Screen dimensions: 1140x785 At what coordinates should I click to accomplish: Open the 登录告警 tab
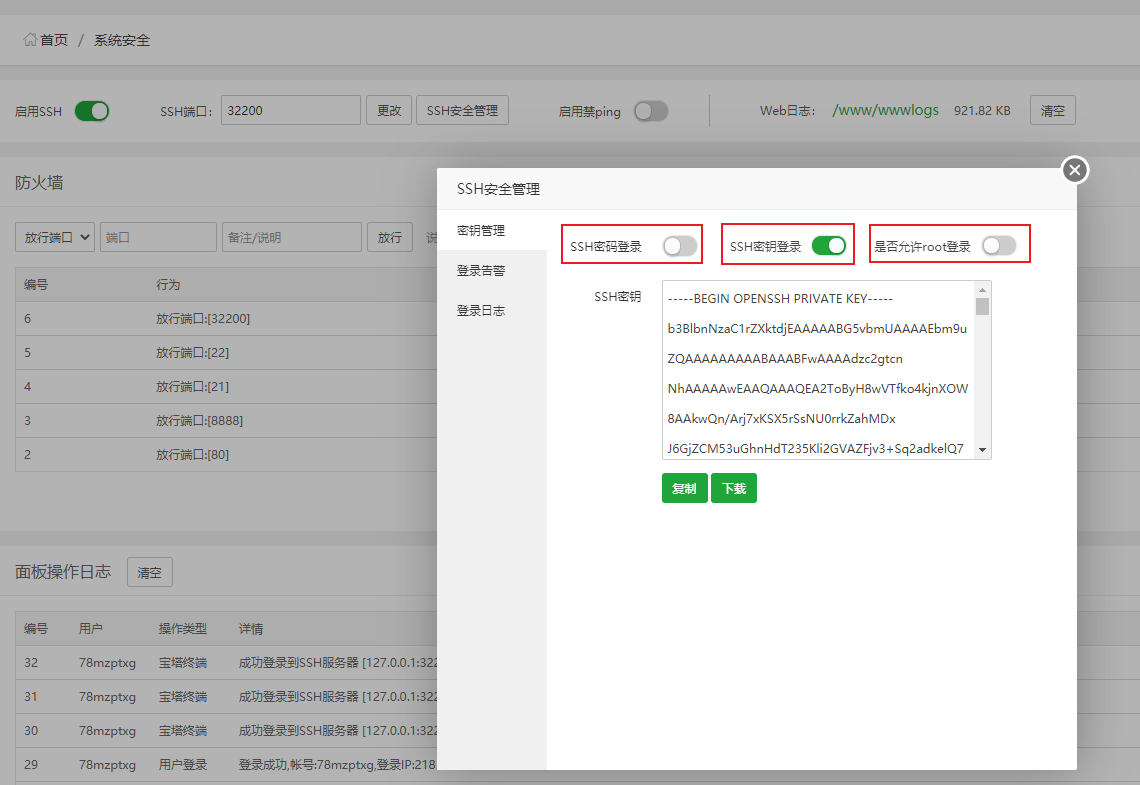pyautogui.click(x=481, y=271)
